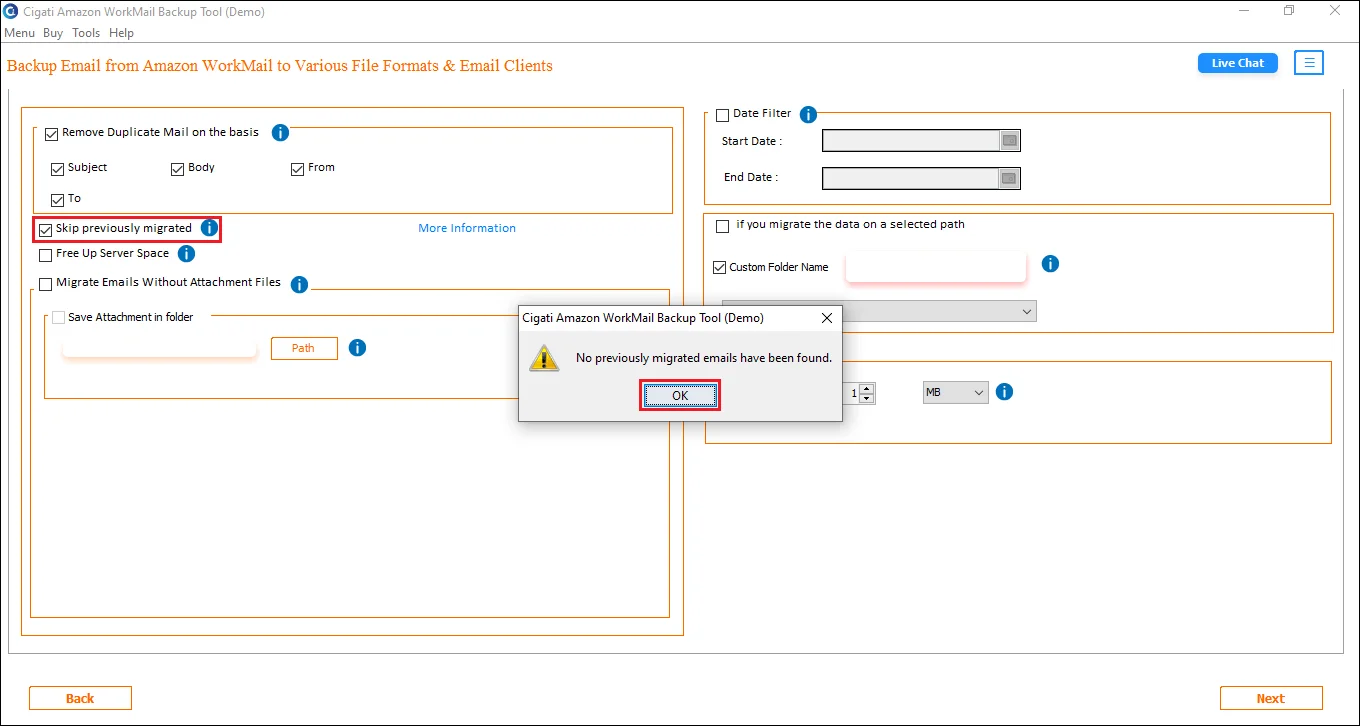This screenshot has width=1360, height=726.
Task: Check Save Attachment in folder option
Action: tap(58, 318)
